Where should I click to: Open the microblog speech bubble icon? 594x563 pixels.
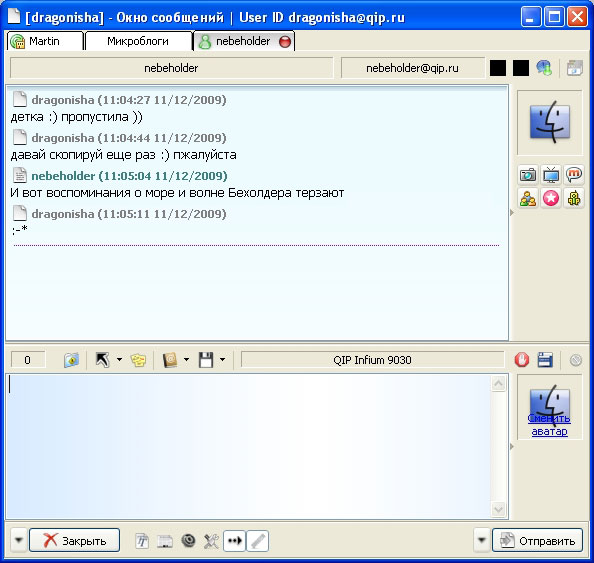pyautogui.click(x=574, y=175)
